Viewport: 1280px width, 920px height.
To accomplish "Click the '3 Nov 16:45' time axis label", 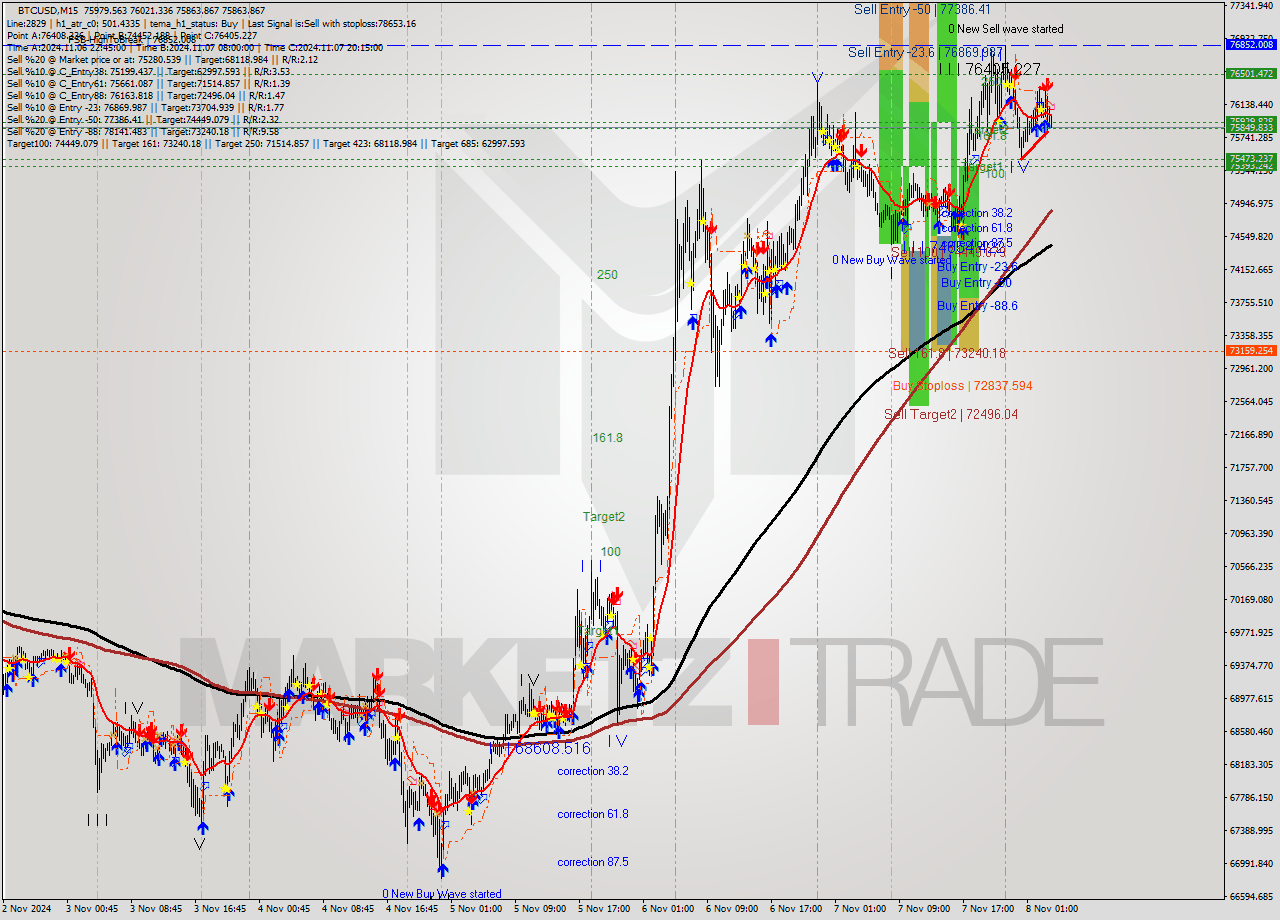I will tap(219, 909).
